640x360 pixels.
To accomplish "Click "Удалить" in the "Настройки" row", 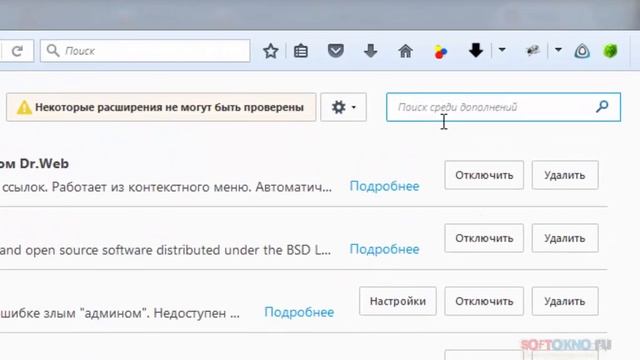I will pyautogui.click(x=565, y=301).
